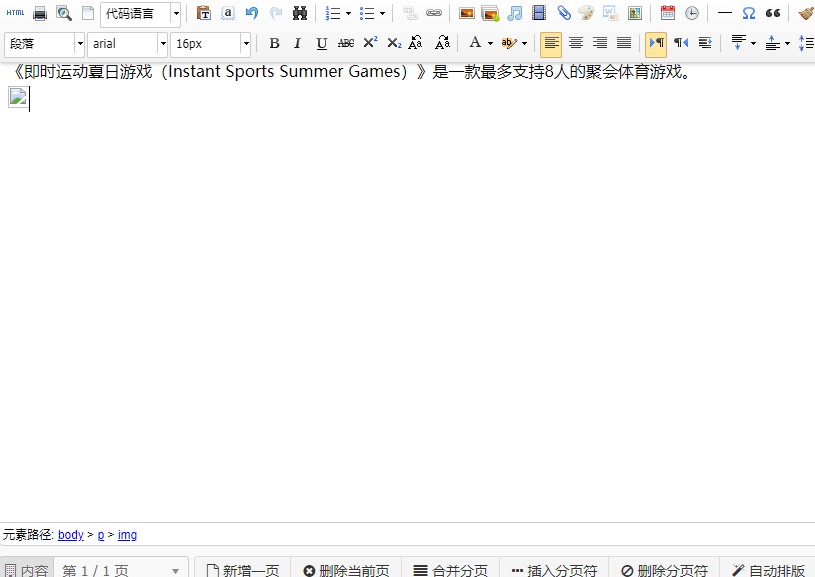Open the 第 1 / 1 页 page selector
815x577 pixels.
pos(121,570)
